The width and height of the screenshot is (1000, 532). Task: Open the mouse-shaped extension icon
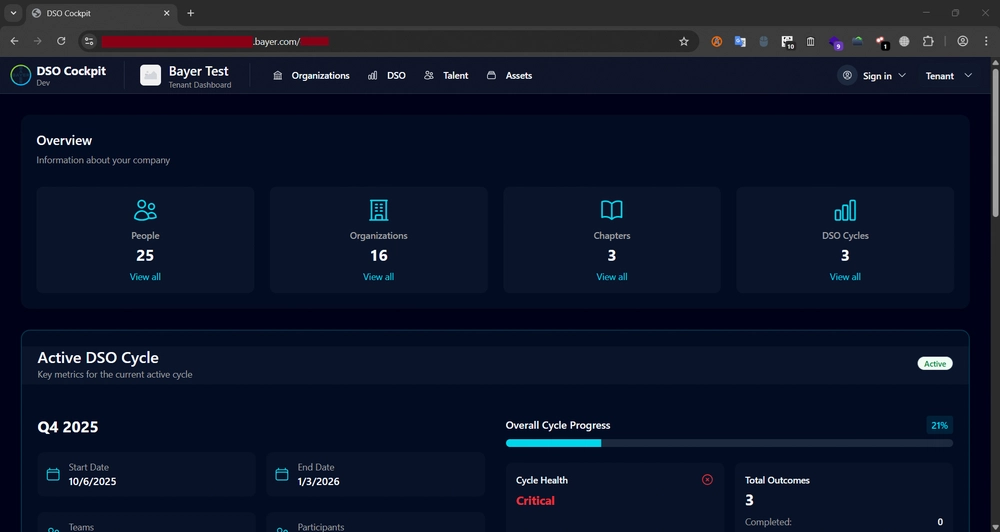(763, 41)
